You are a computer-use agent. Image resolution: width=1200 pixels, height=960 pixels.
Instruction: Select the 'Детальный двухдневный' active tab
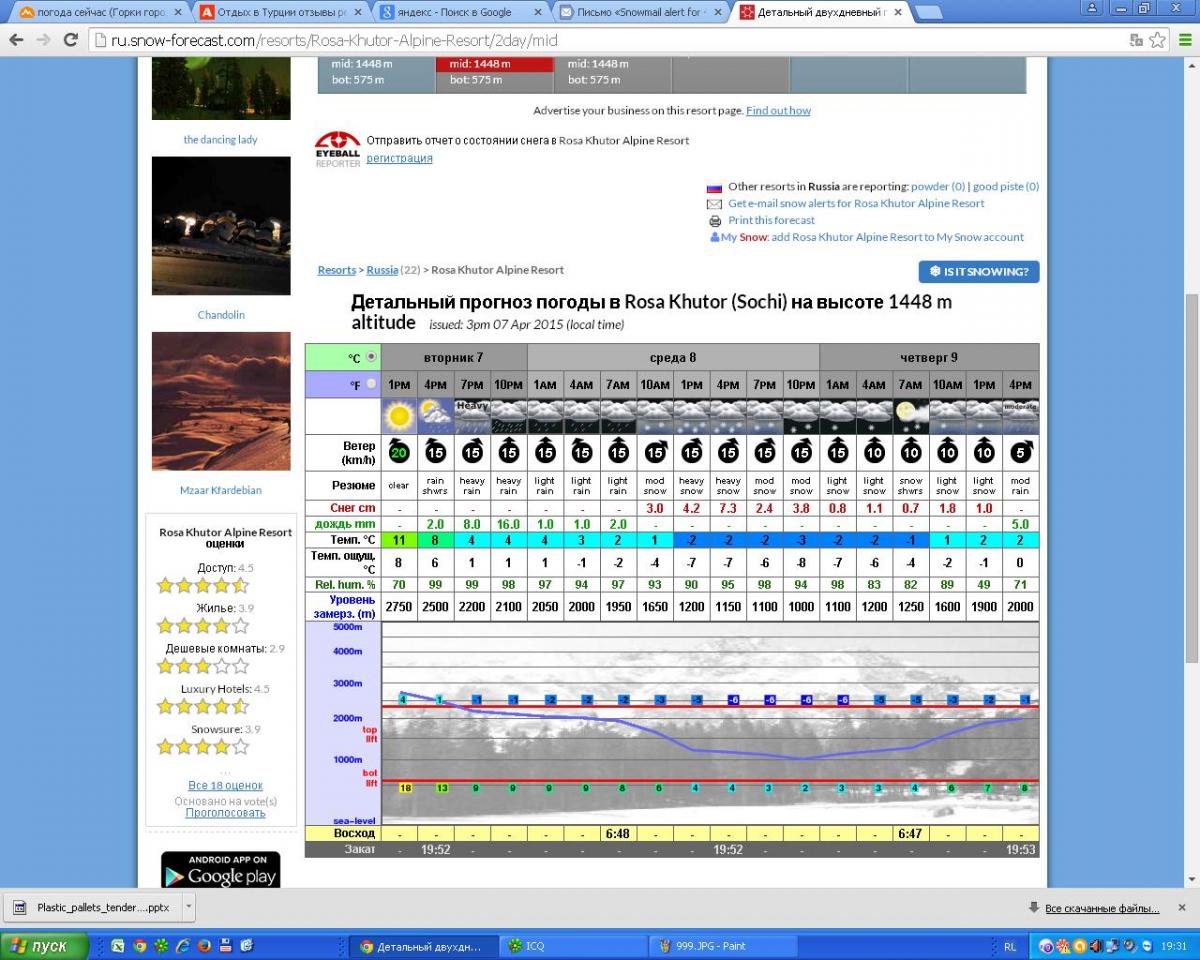tap(820, 13)
